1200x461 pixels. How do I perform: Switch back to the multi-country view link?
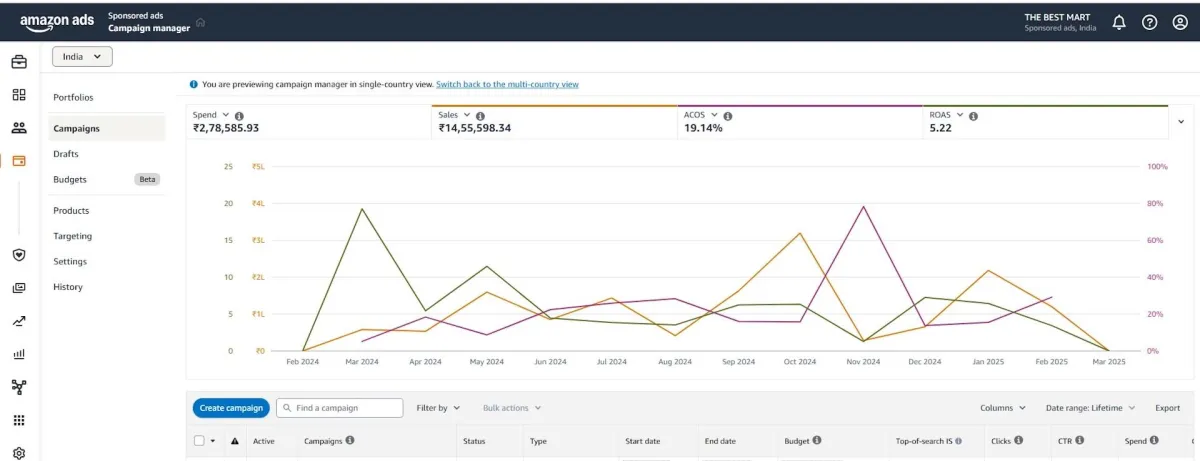point(507,85)
